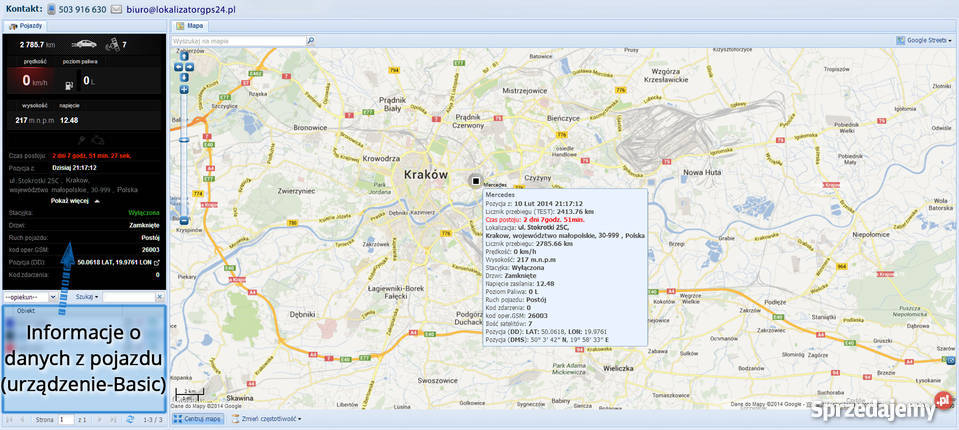This screenshot has width=959, height=430.
Task: Click the kod oper.GSM value 26003
Action: [x=150, y=250]
